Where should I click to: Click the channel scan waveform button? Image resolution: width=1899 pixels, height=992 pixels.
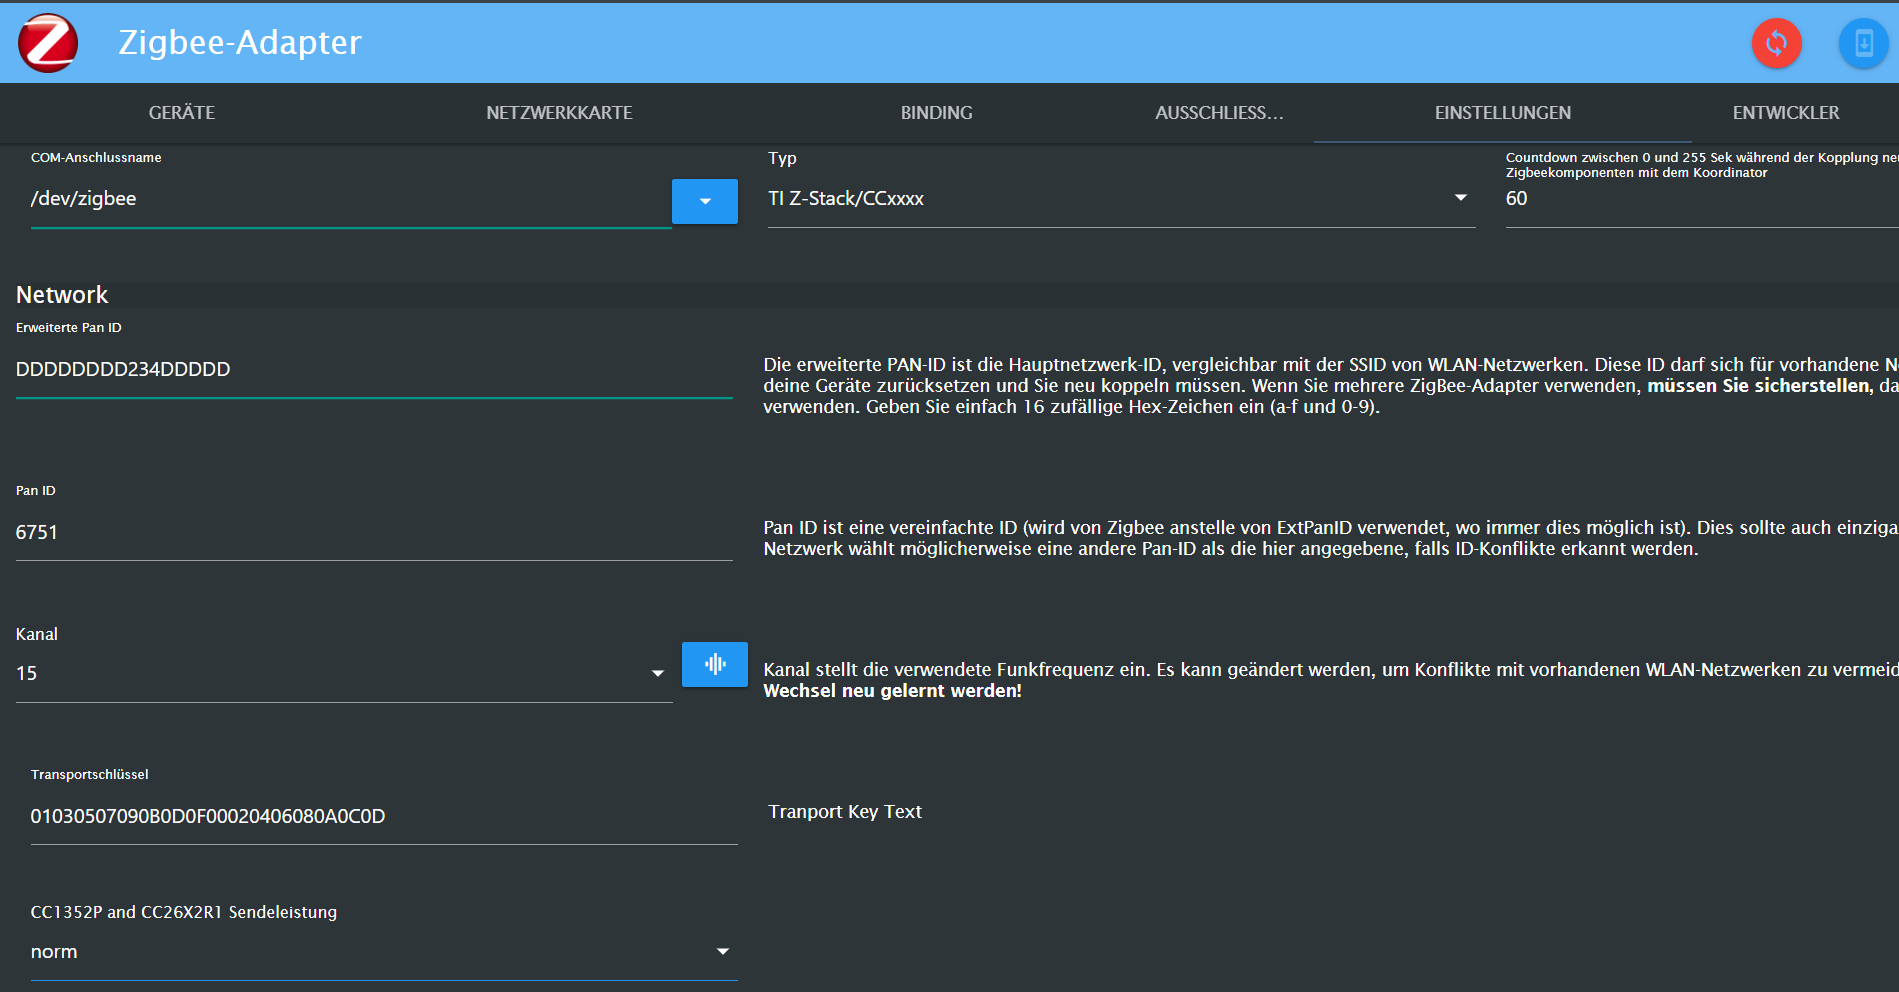click(x=714, y=664)
